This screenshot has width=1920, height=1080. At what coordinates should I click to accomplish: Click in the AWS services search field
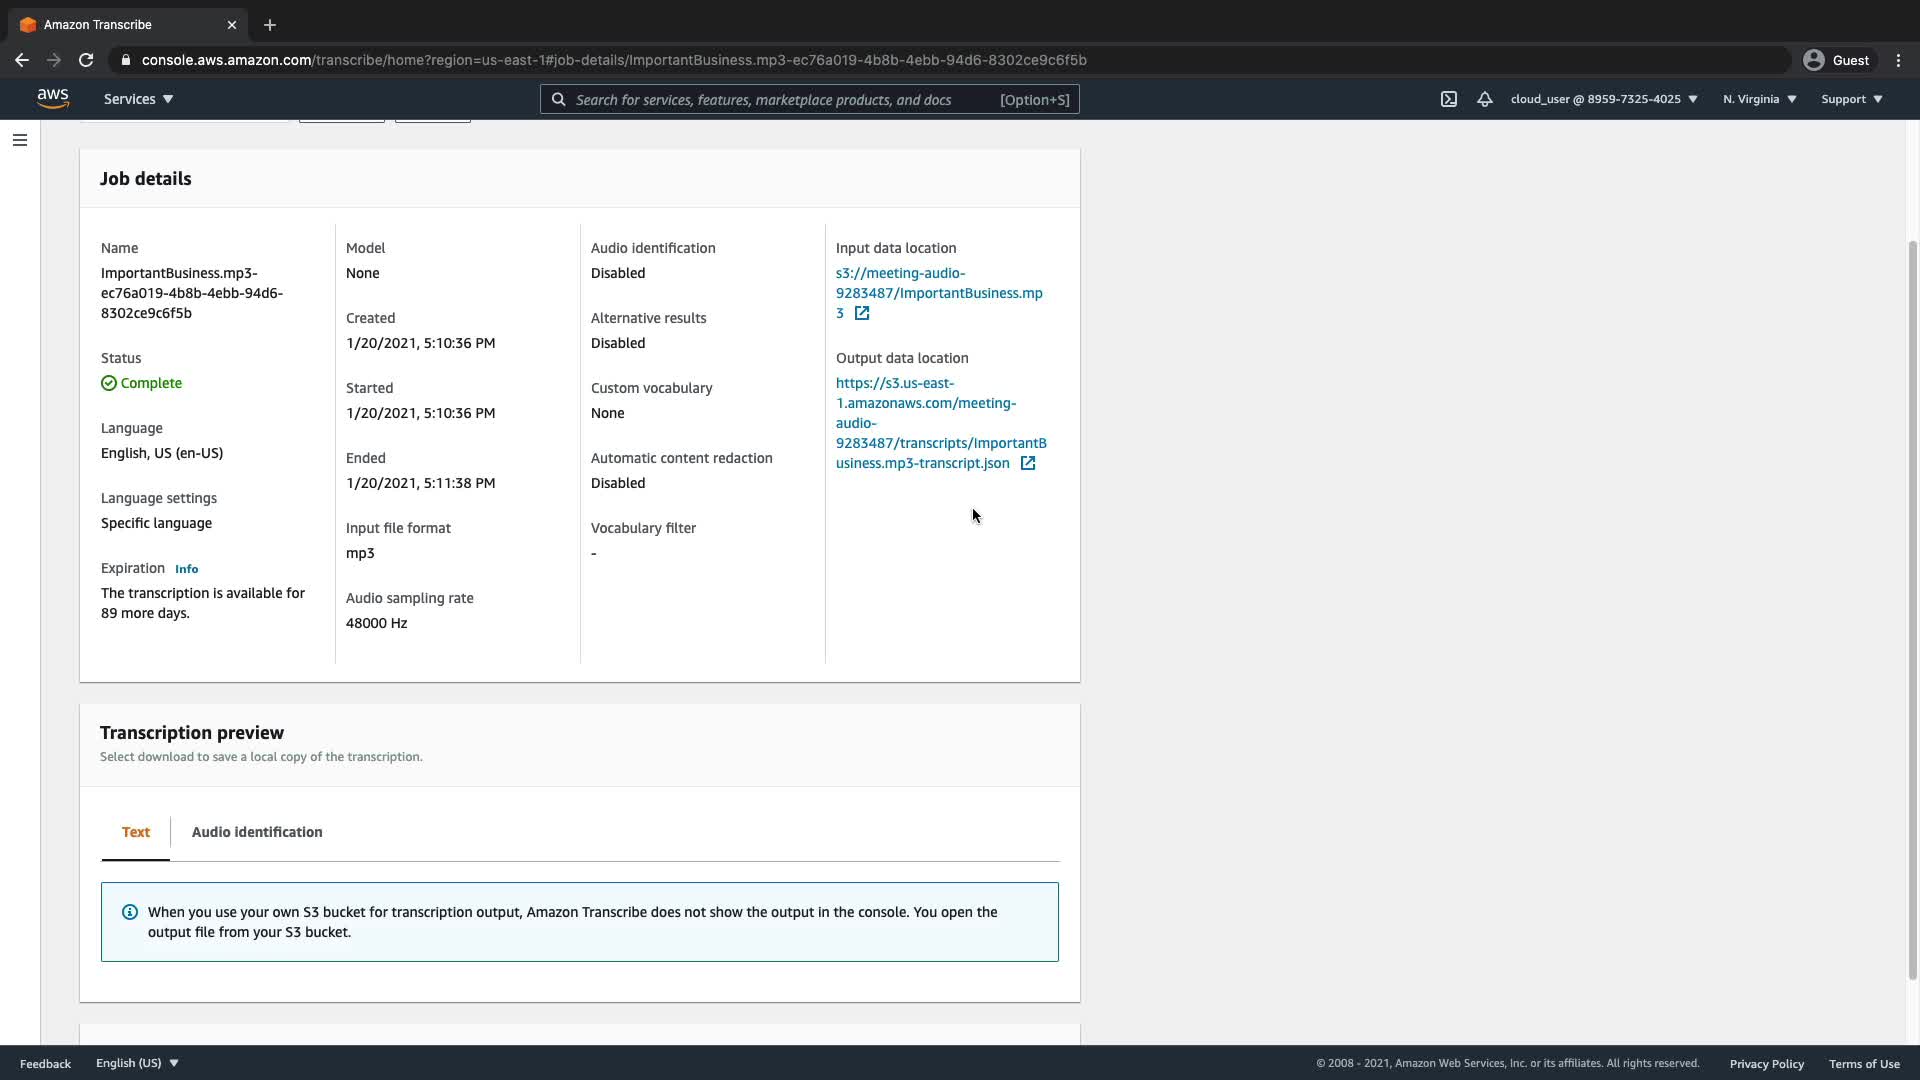coord(780,99)
